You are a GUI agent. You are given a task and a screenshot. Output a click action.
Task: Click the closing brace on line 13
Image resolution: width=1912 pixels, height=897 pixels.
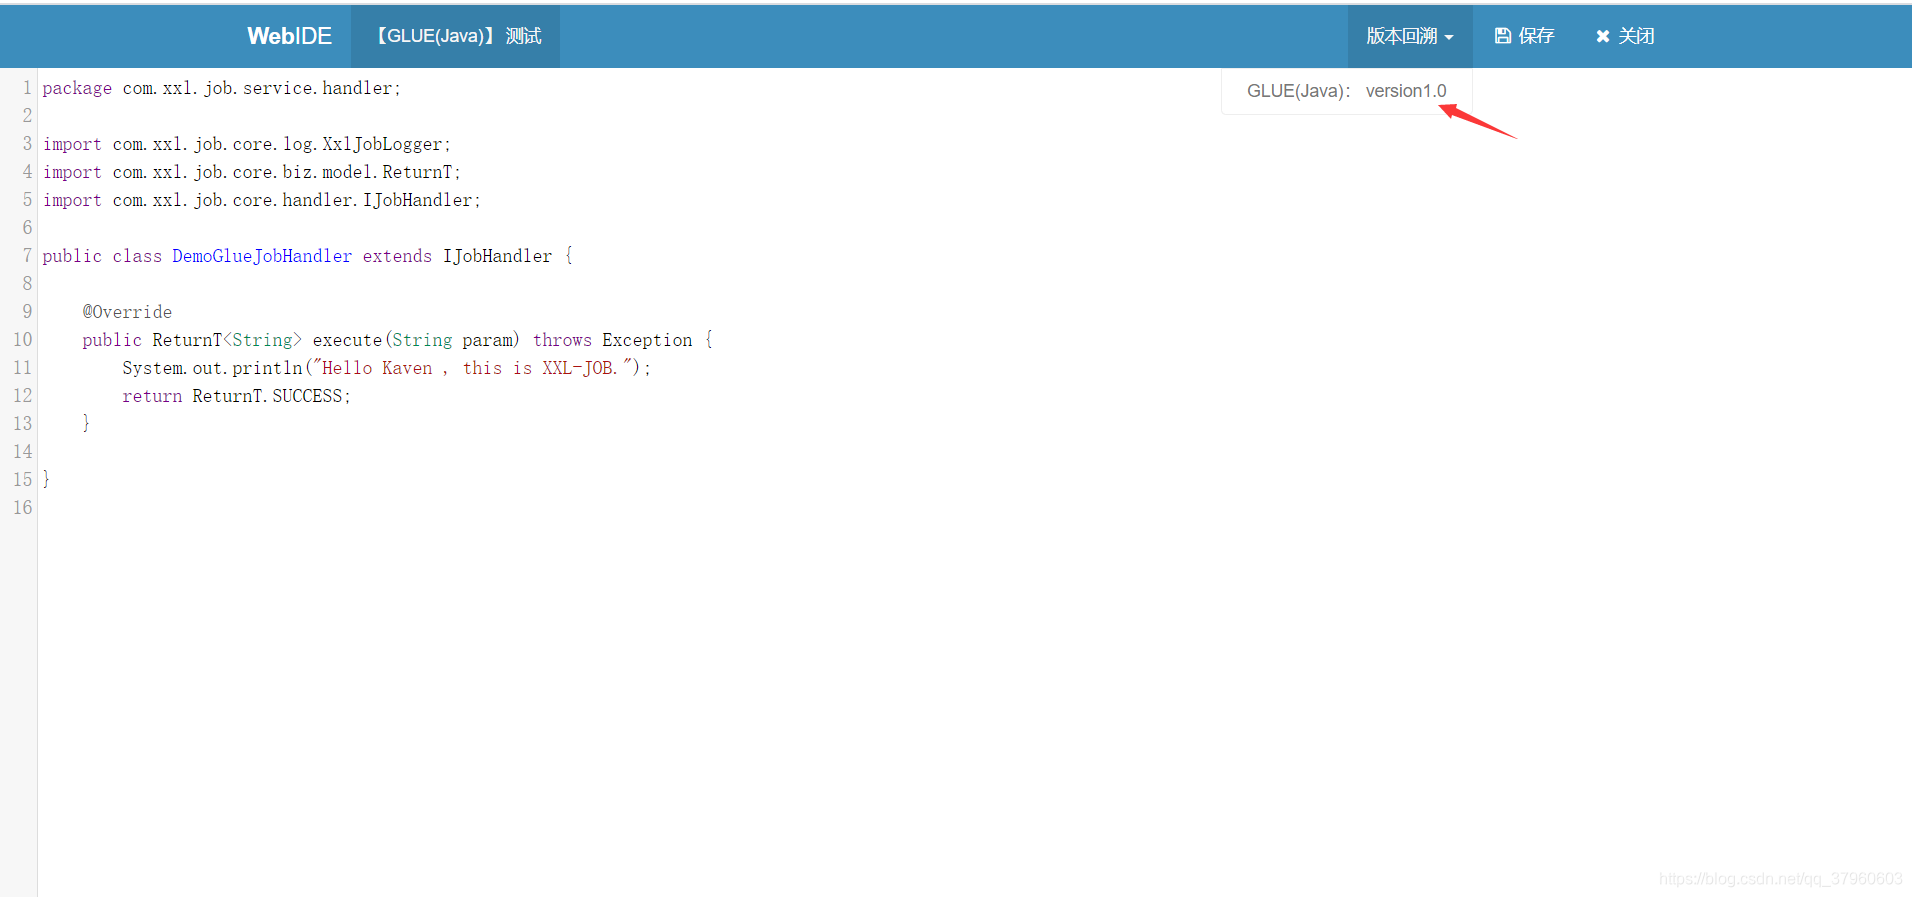pos(86,424)
